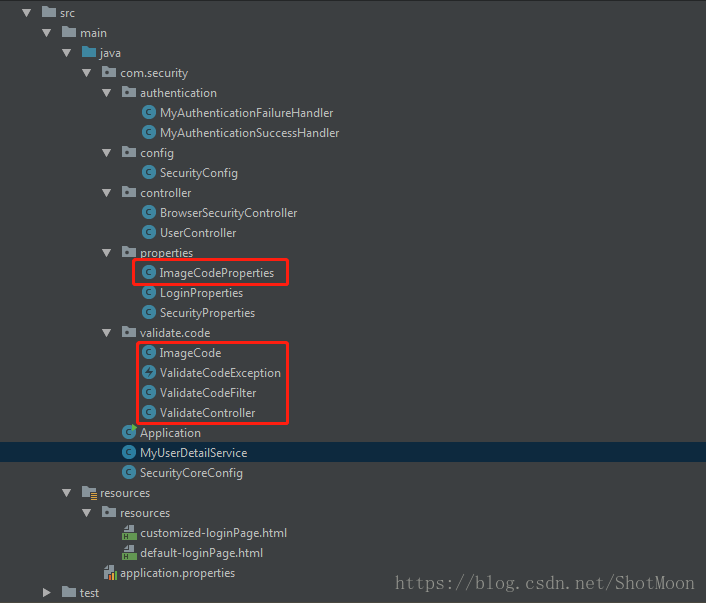The height and width of the screenshot is (603, 706).
Task: Select the UserController class
Action: 198,233
